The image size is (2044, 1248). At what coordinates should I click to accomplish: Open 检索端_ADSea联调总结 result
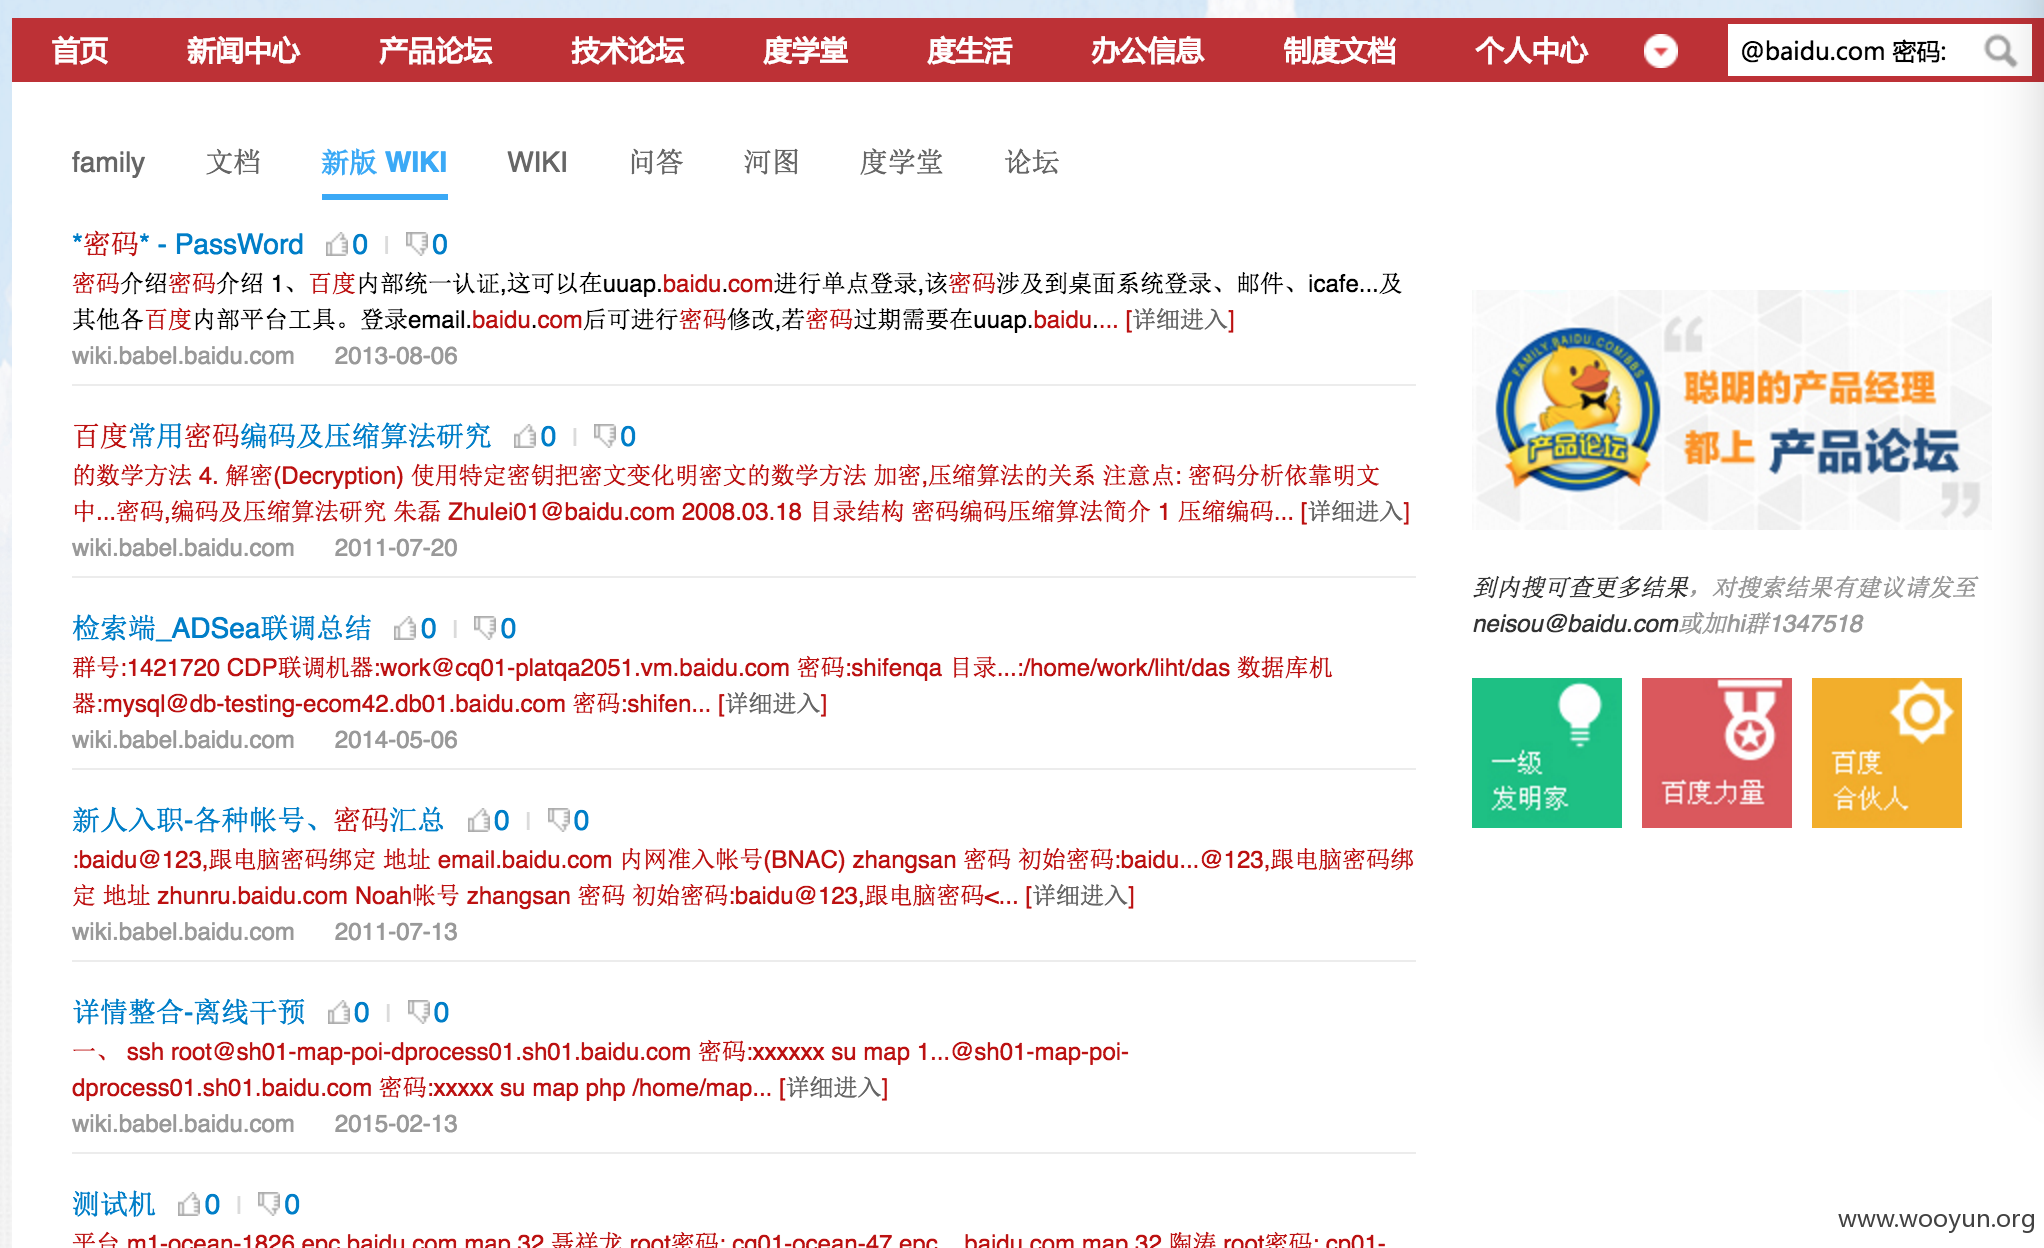[221, 628]
